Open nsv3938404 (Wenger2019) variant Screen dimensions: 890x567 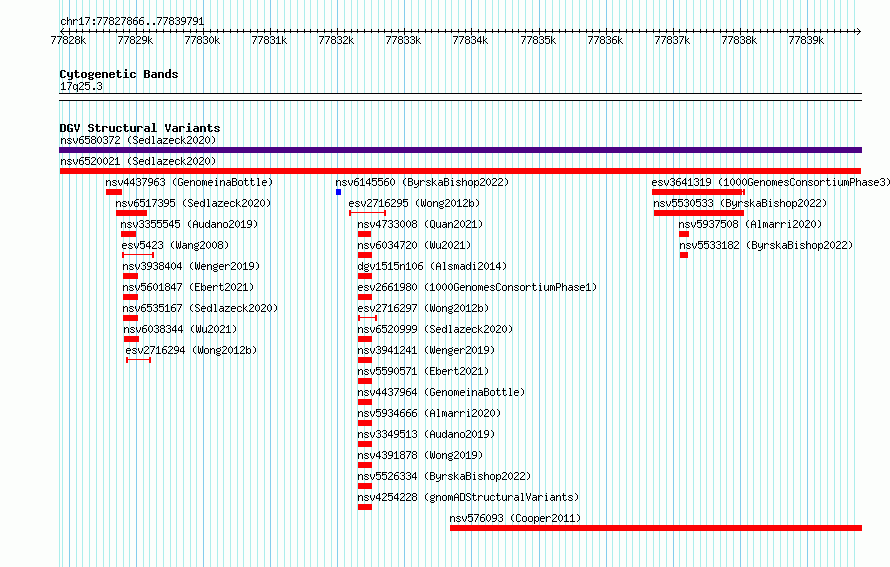191,266
